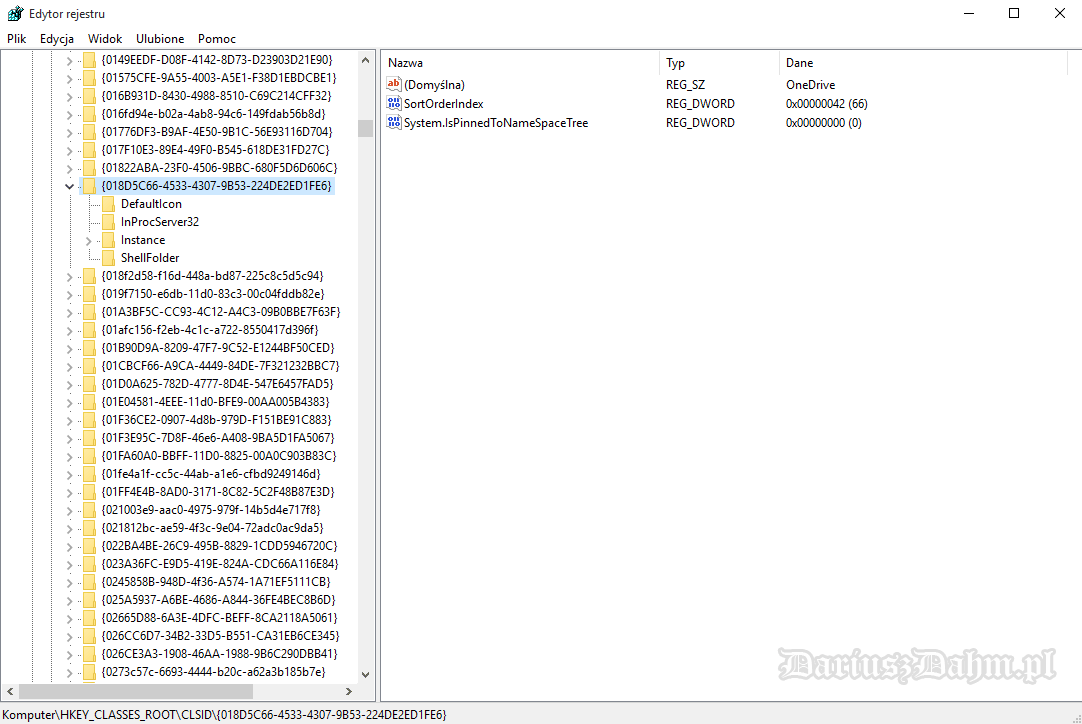Select the ShellFolder subkey
The width and height of the screenshot is (1082, 724).
150,257
